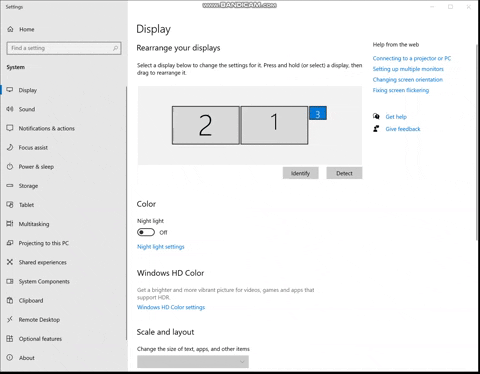This screenshot has width=480, height=374.
Task: Select the blue display 3 box
Action: click(318, 113)
